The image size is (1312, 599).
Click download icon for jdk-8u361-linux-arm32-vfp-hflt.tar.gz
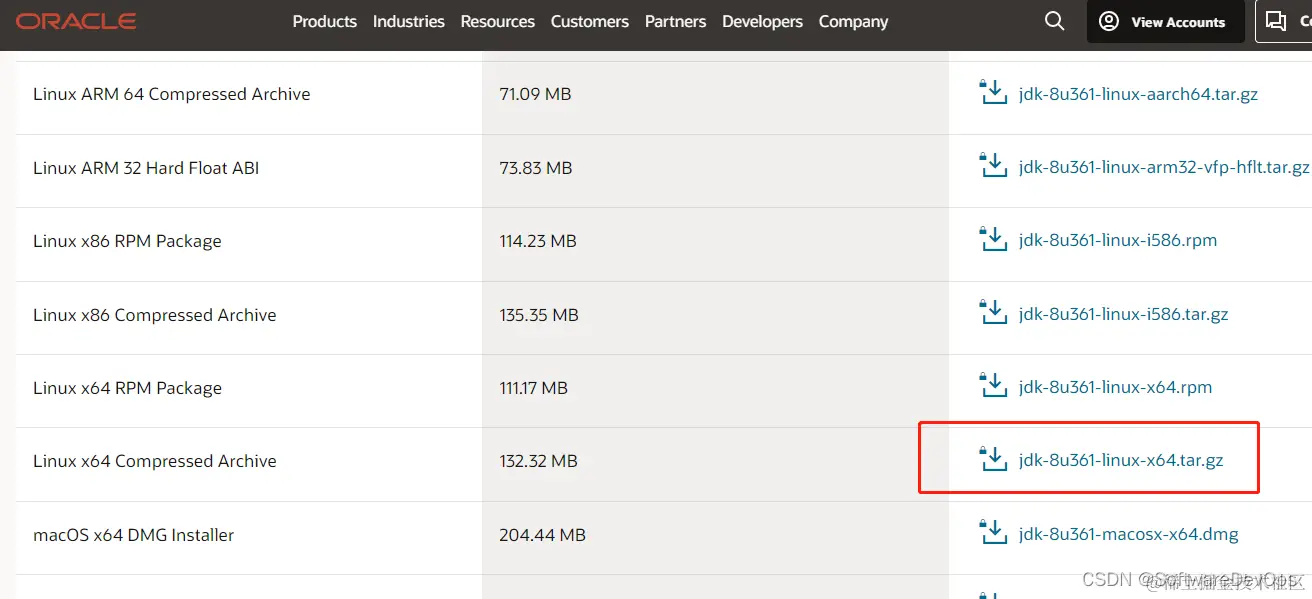(992, 166)
